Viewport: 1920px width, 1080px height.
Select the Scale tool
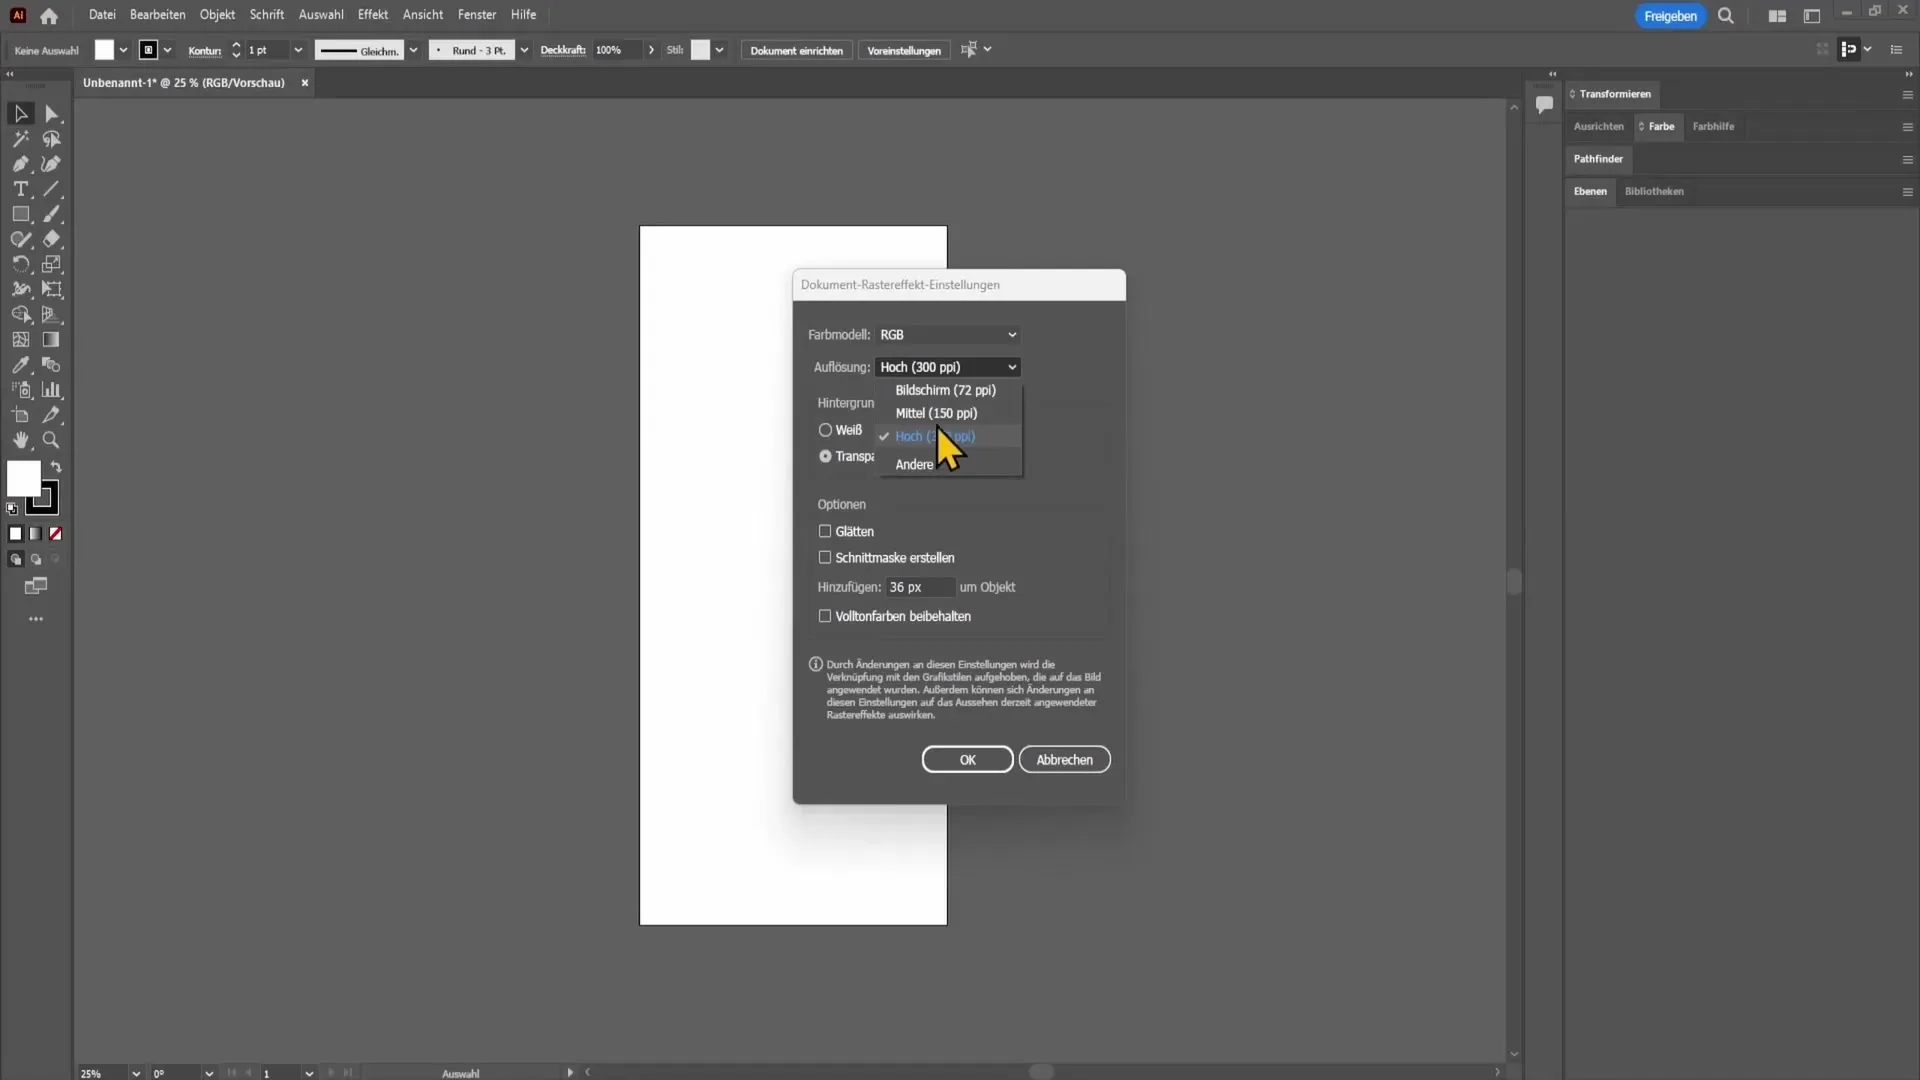52,264
